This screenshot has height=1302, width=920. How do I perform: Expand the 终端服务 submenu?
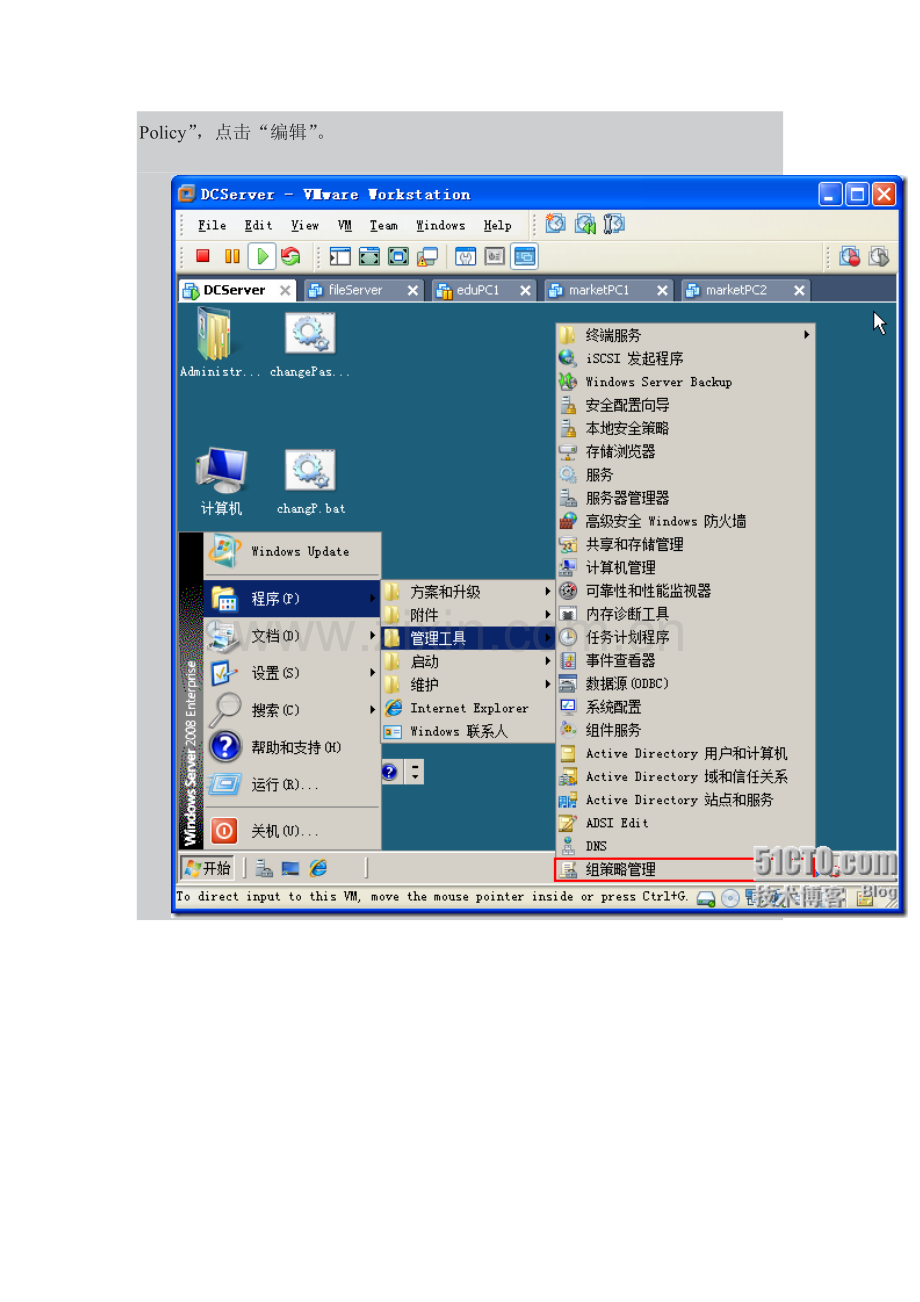pos(686,335)
